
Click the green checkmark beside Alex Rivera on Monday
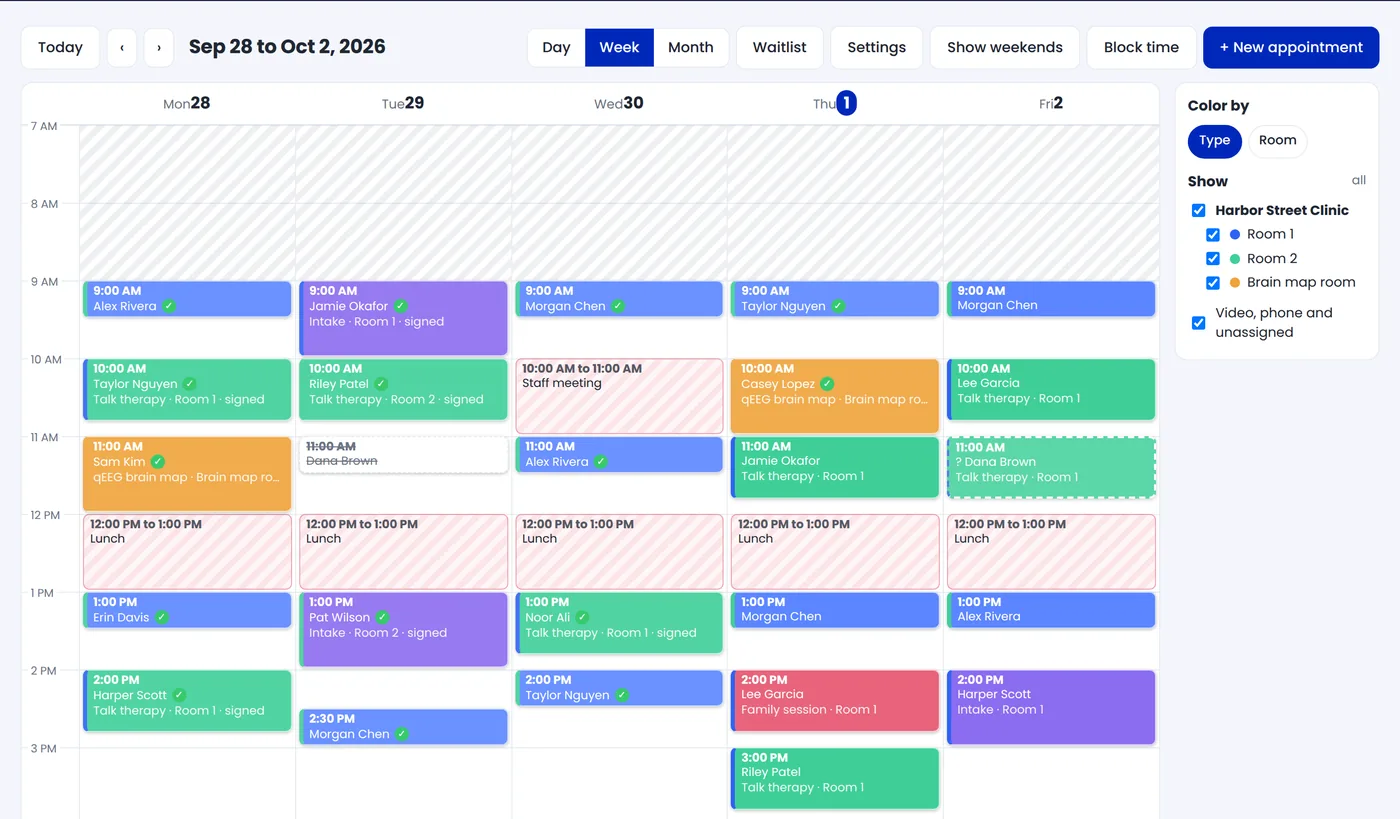[169, 306]
